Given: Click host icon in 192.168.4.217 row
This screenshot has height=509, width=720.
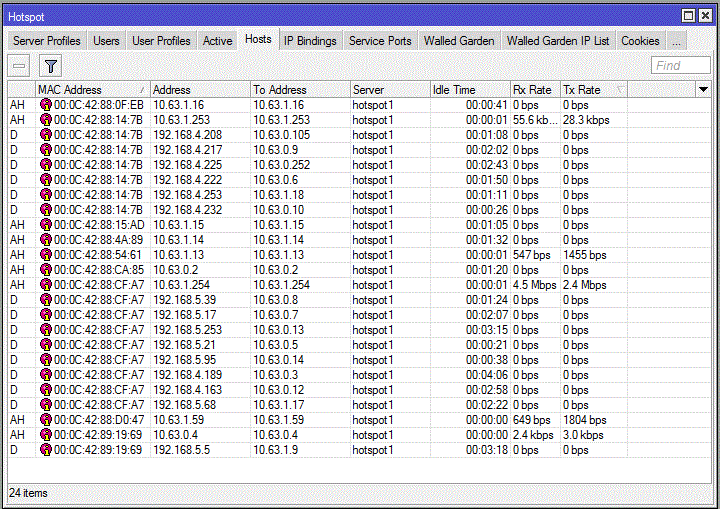Looking at the screenshot, I should pos(45,150).
